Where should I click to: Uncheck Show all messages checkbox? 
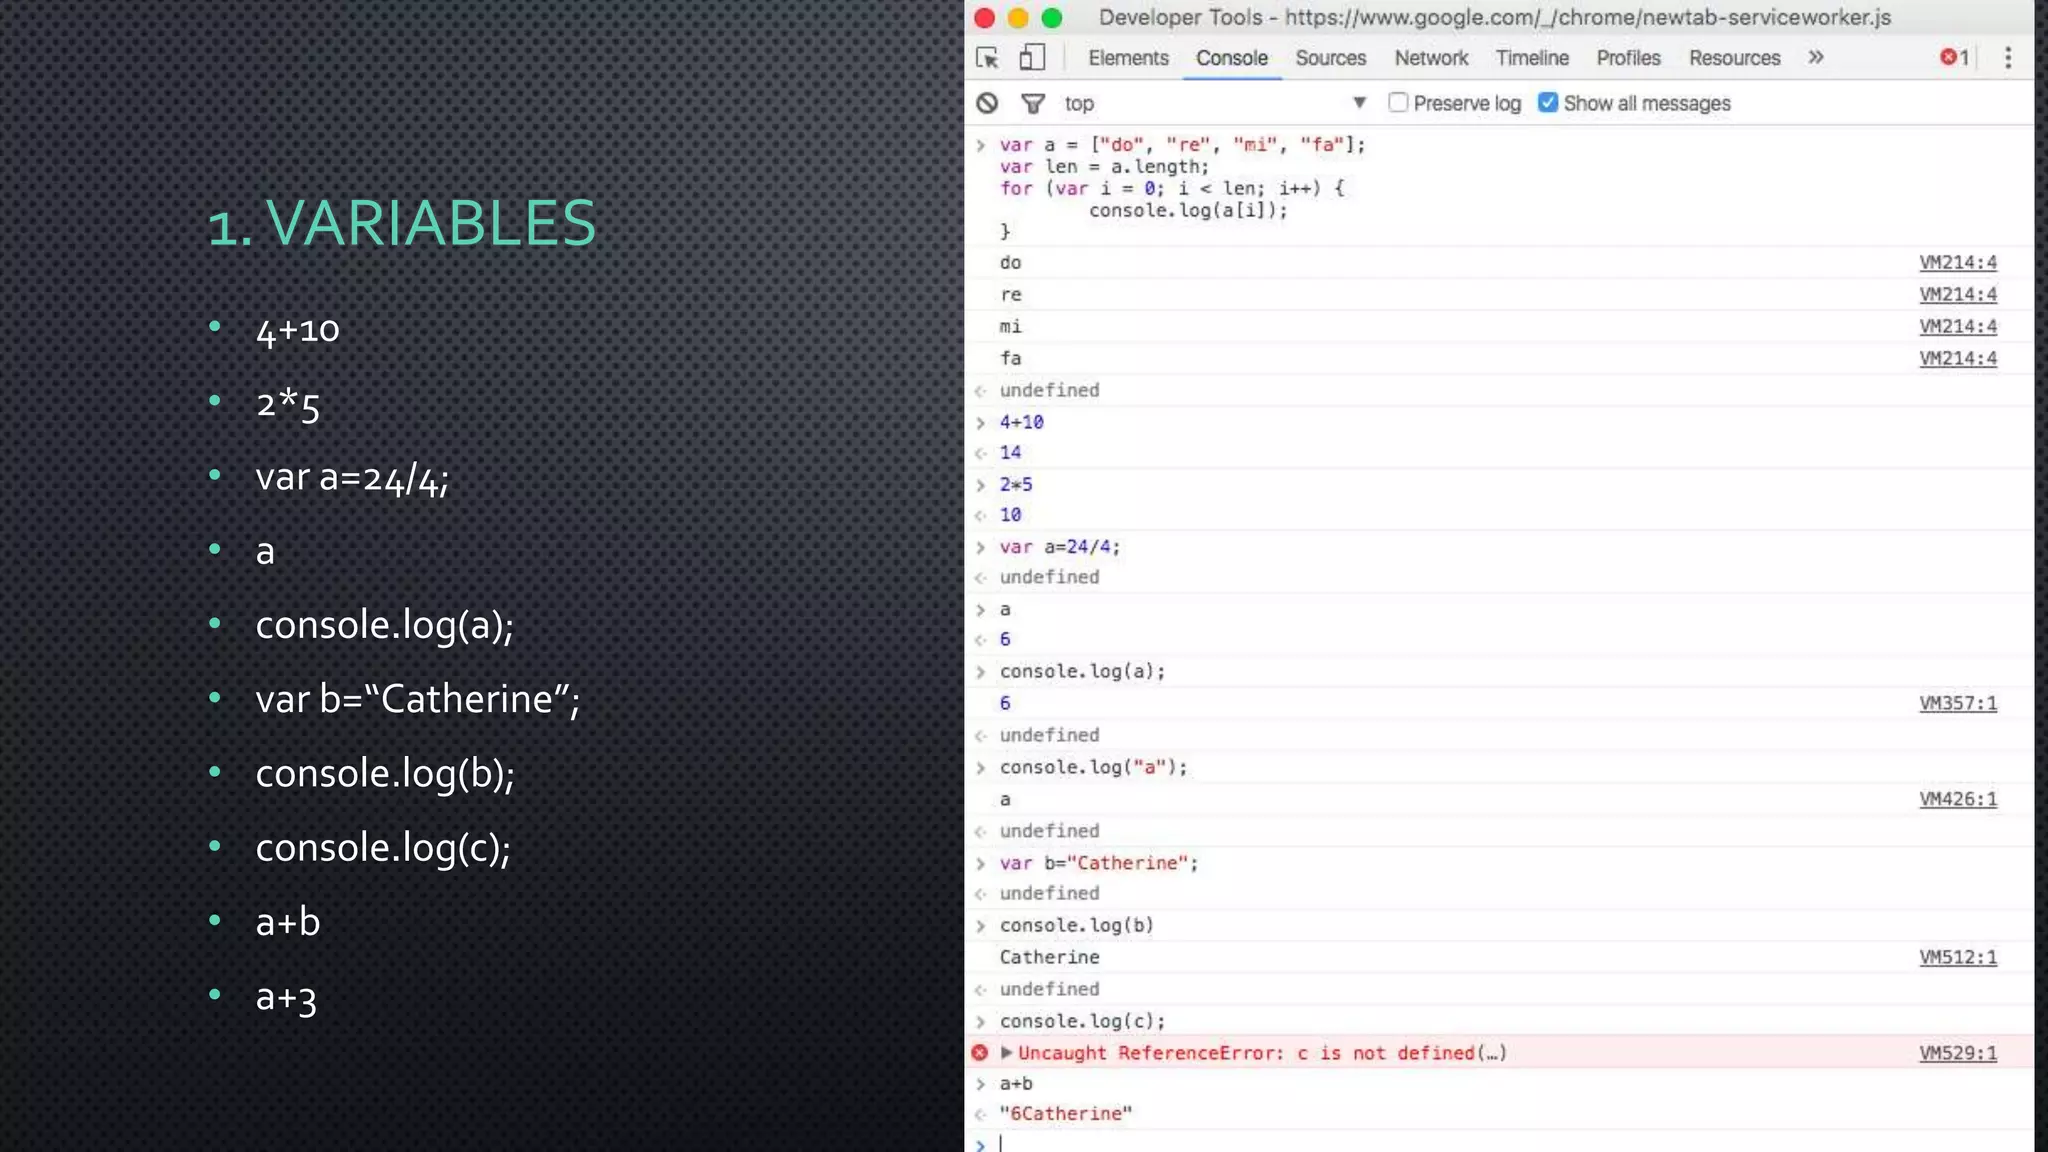(1548, 102)
